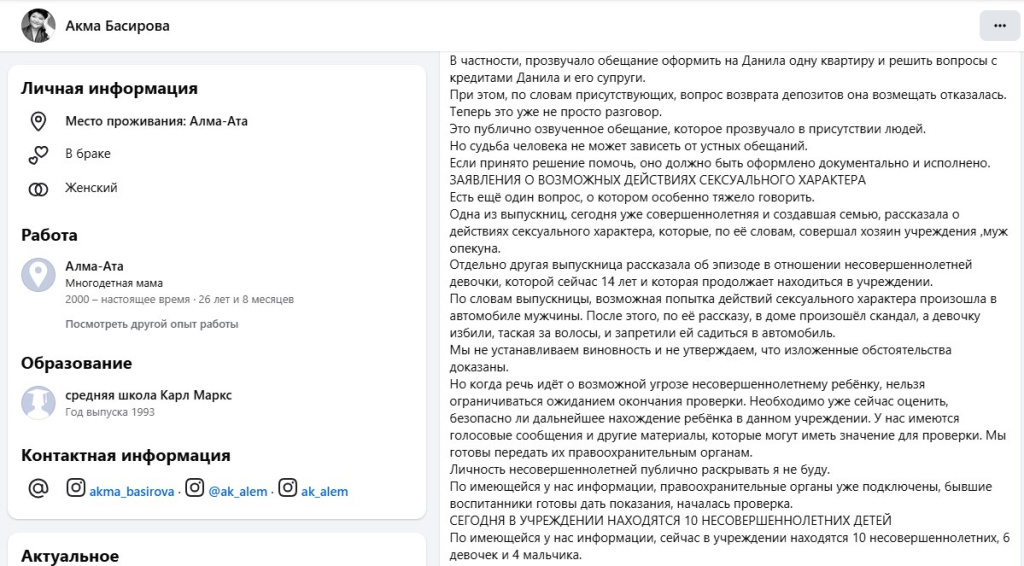The height and width of the screenshot is (566, 1024).
Task: Click the Instagram icon next to akma_basirova
Action: (76, 488)
